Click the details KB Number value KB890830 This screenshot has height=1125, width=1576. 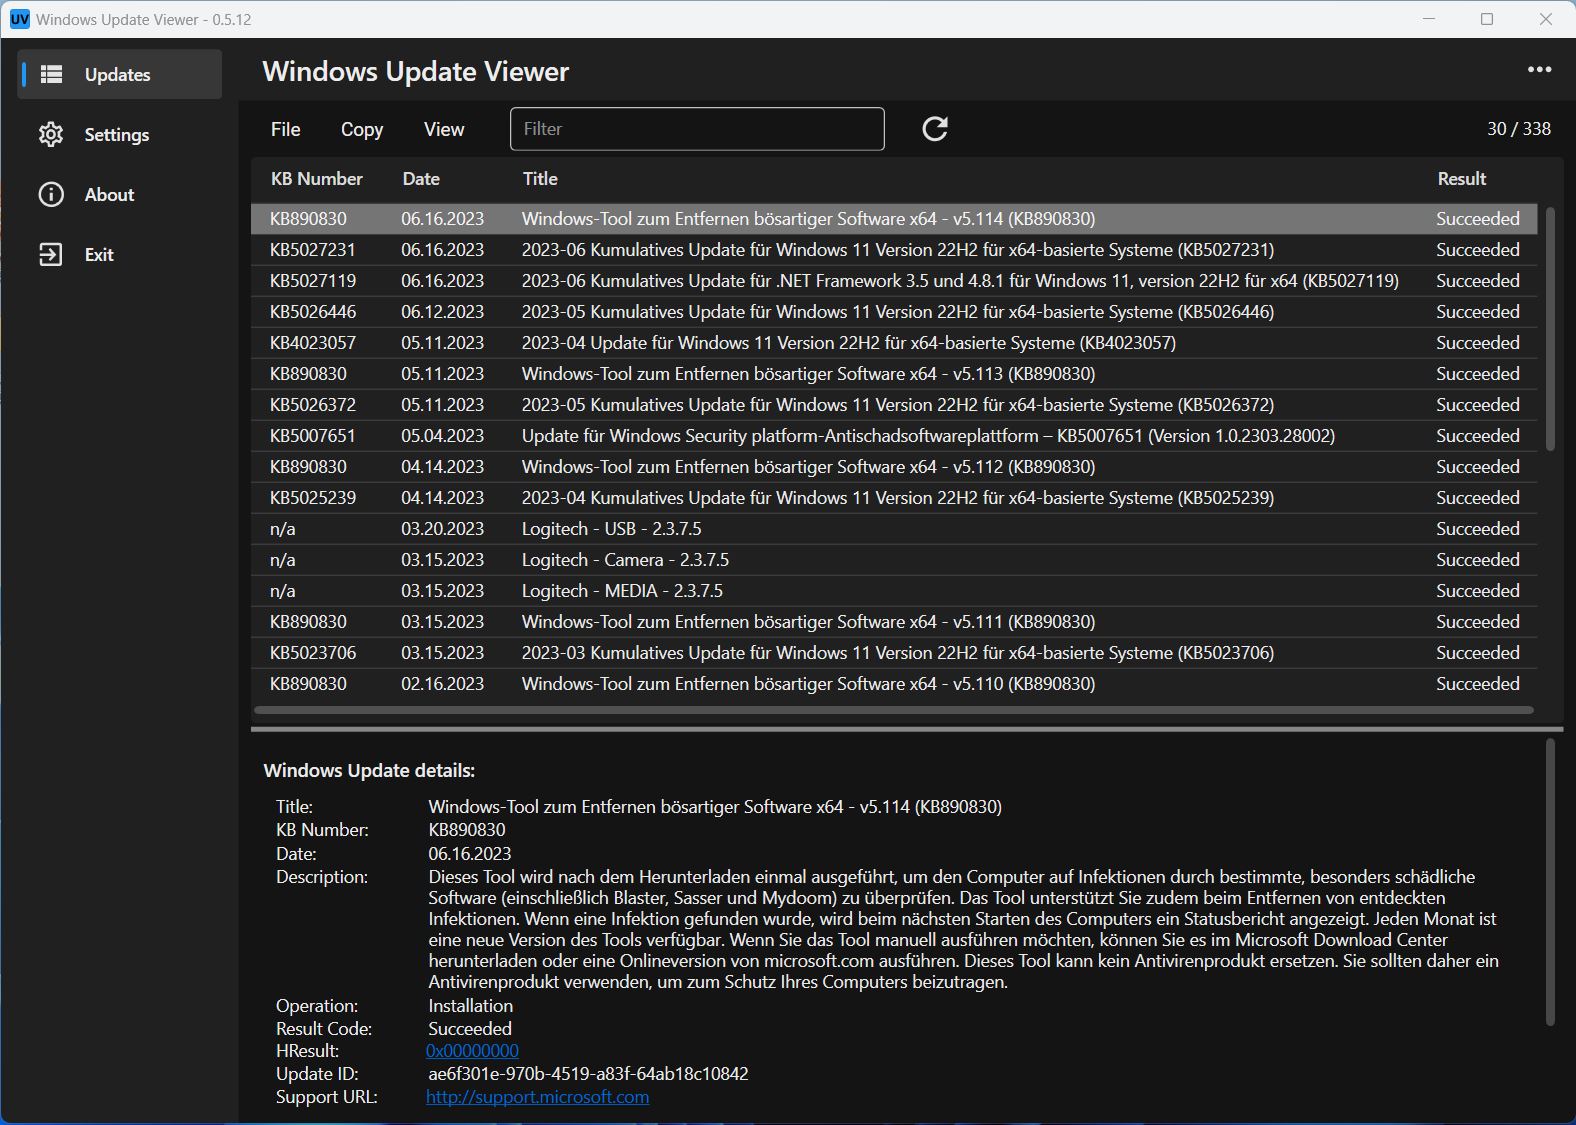[467, 830]
